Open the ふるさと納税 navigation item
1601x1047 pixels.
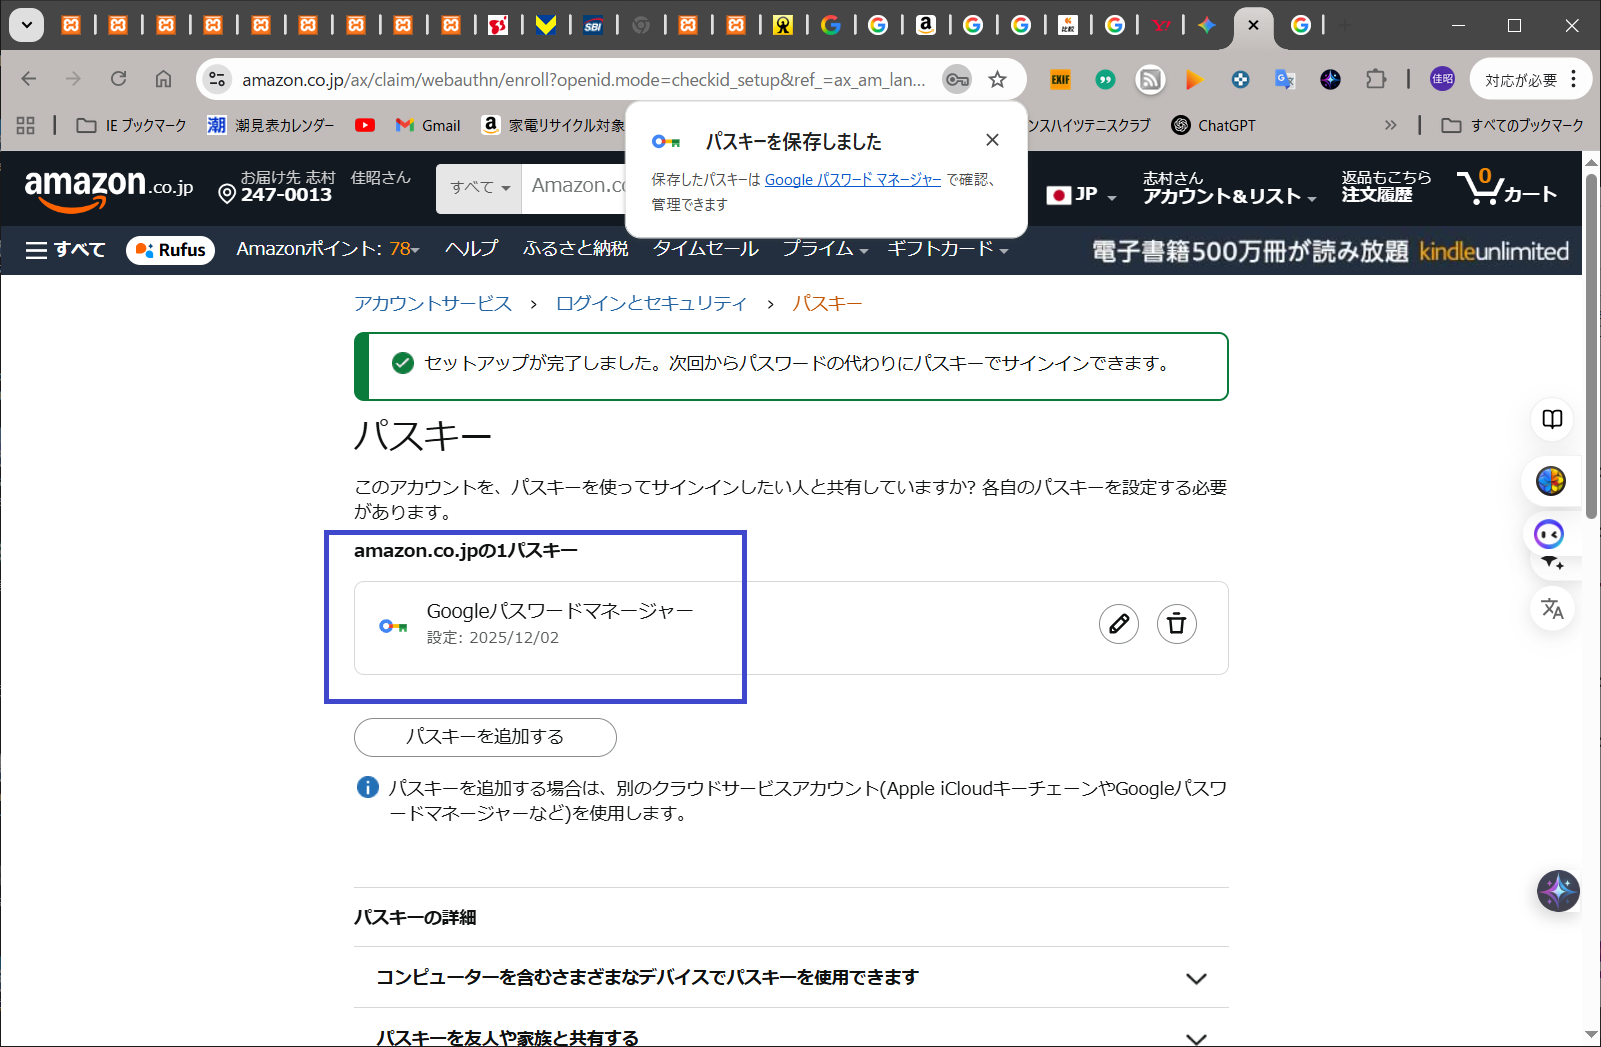coord(575,249)
